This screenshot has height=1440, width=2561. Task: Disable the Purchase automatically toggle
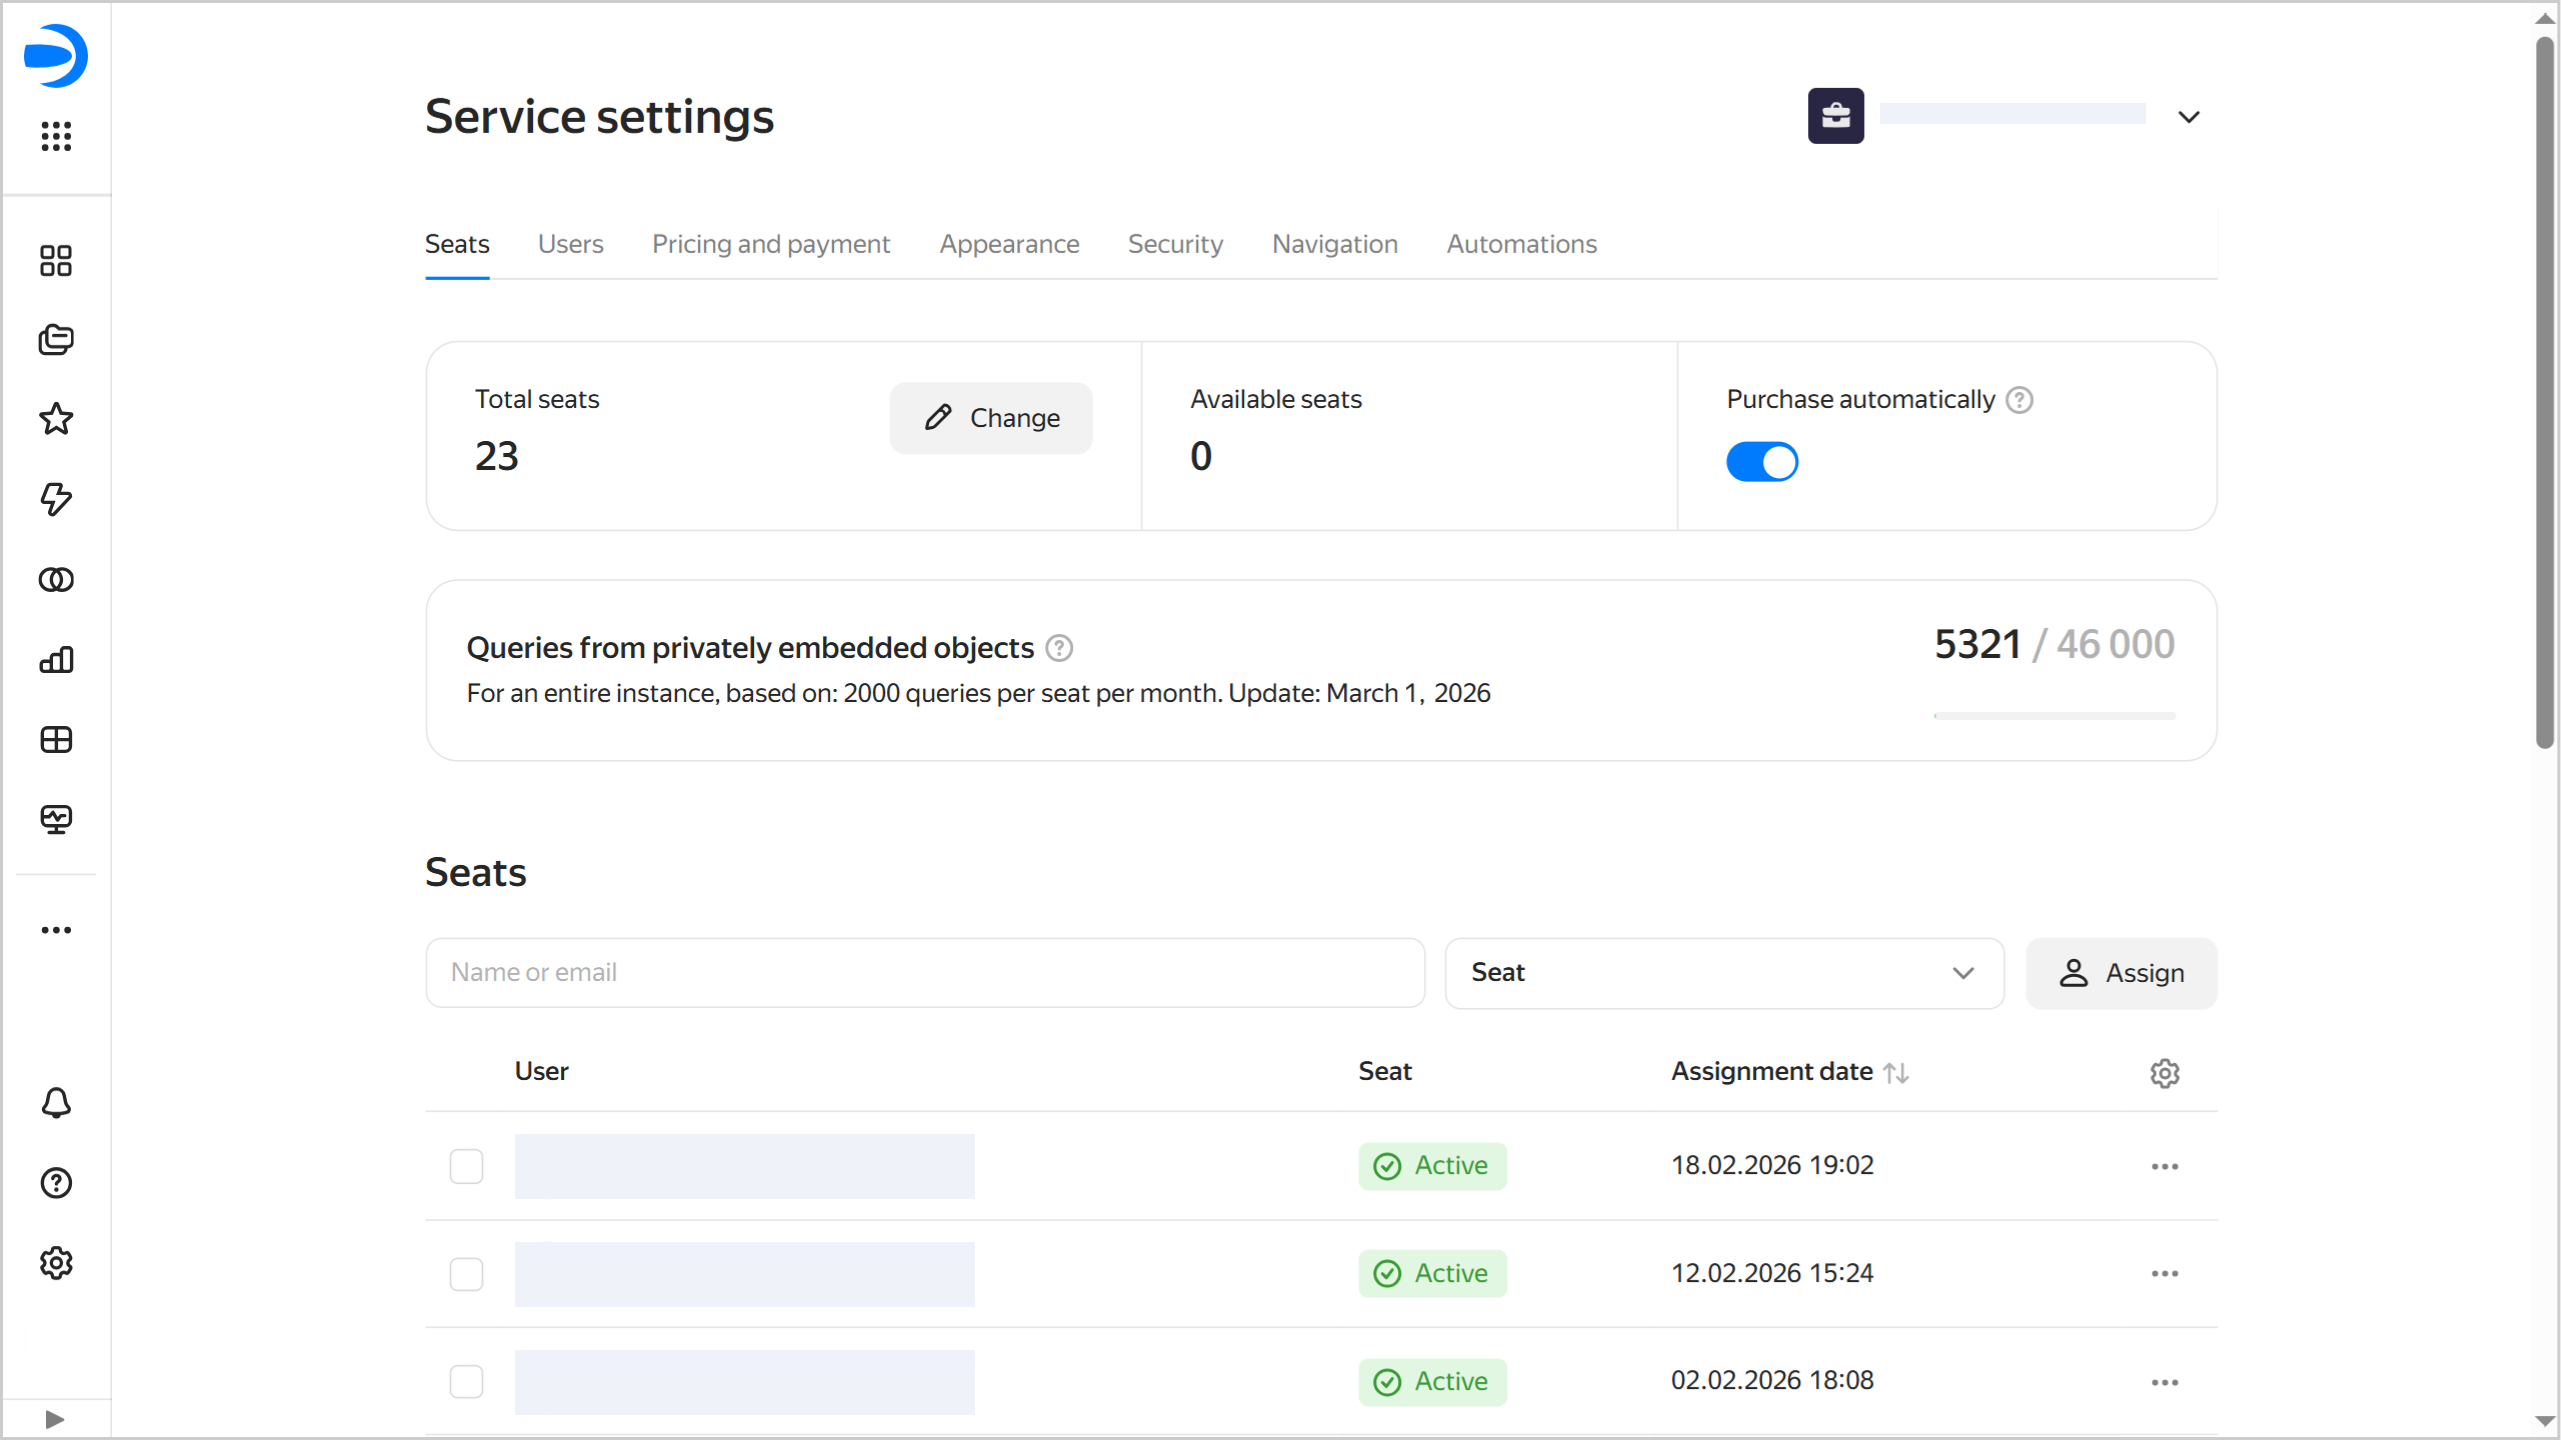(x=1762, y=462)
